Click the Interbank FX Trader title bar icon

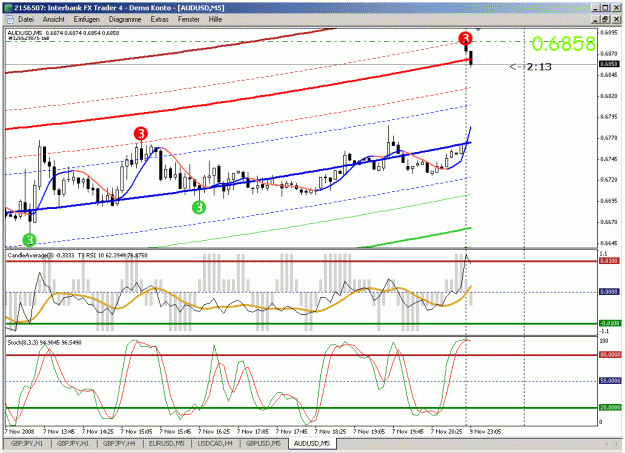coord(8,8)
